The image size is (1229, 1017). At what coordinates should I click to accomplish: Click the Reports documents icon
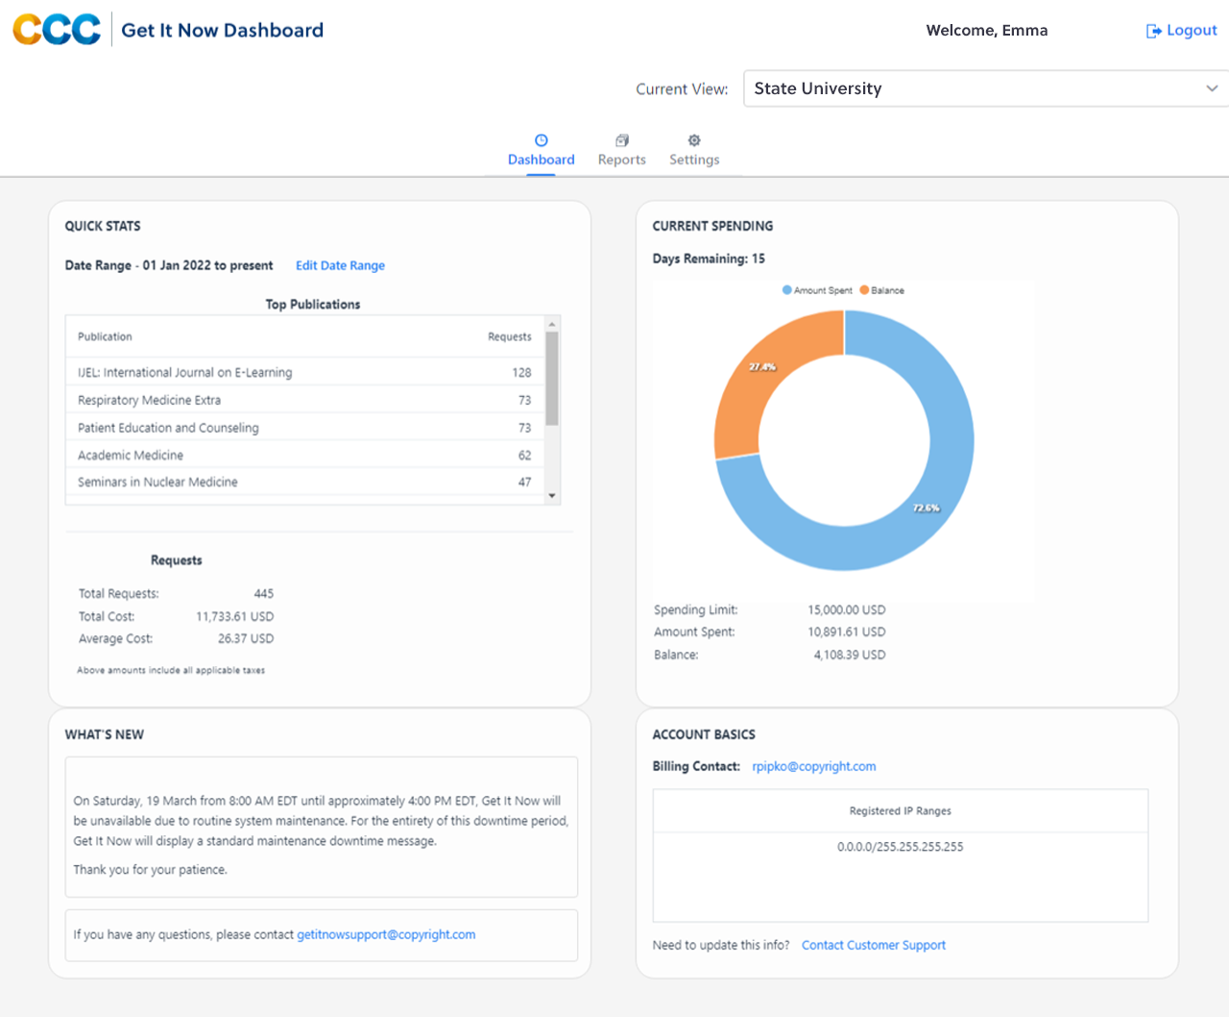click(622, 140)
